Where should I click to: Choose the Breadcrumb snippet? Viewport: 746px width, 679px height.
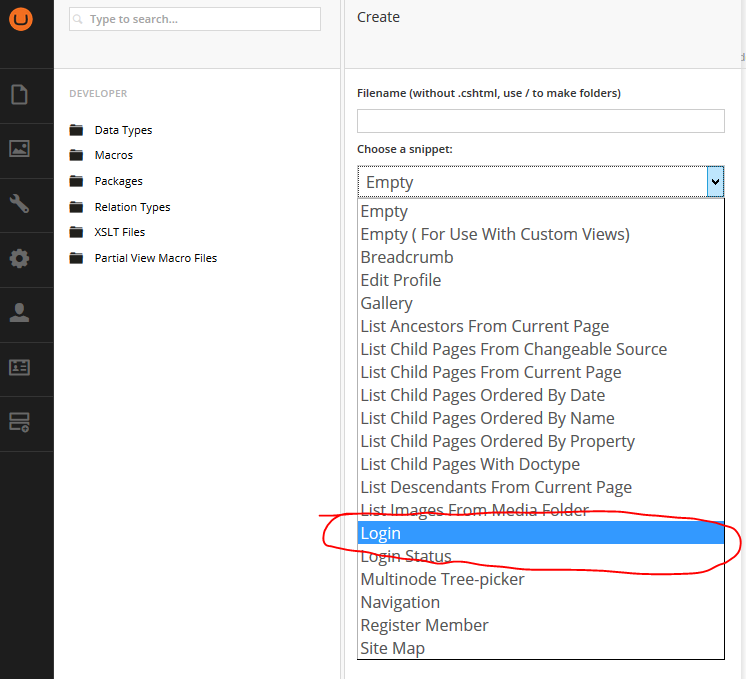pyautogui.click(x=541, y=257)
